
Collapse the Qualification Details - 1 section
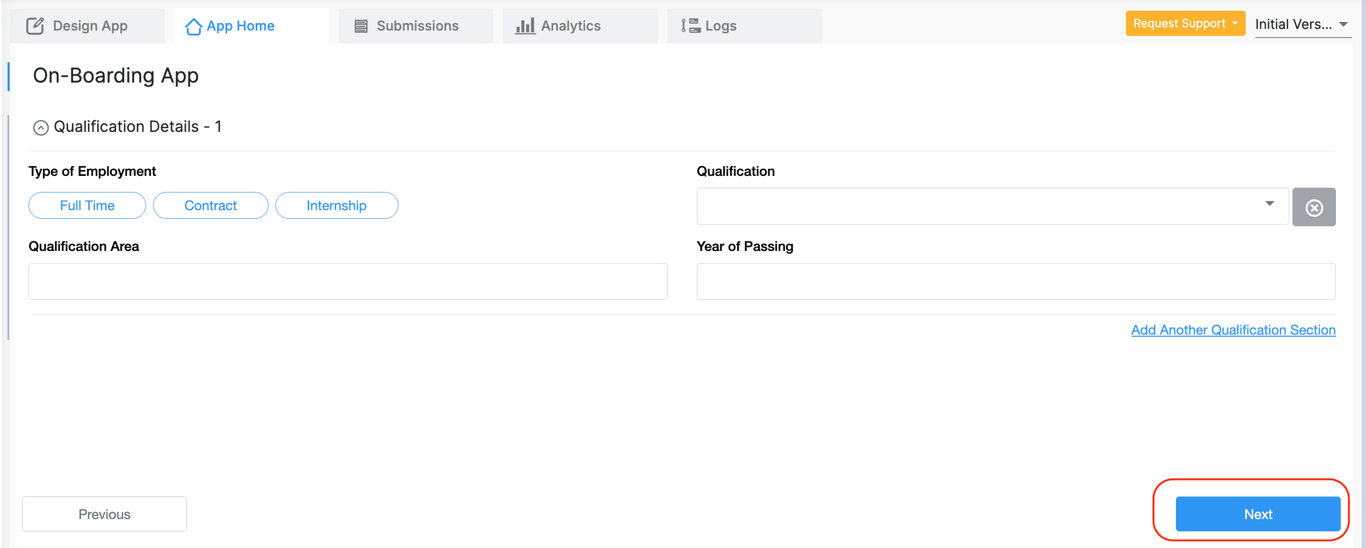[41, 128]
